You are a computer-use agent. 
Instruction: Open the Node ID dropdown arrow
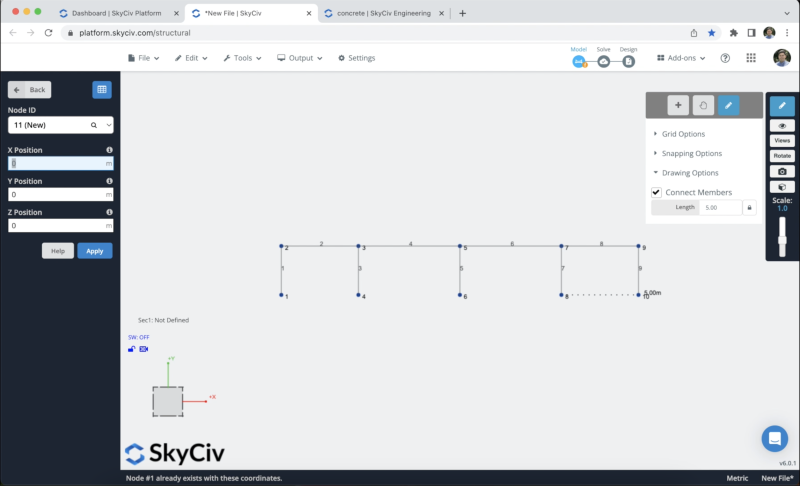109,125
